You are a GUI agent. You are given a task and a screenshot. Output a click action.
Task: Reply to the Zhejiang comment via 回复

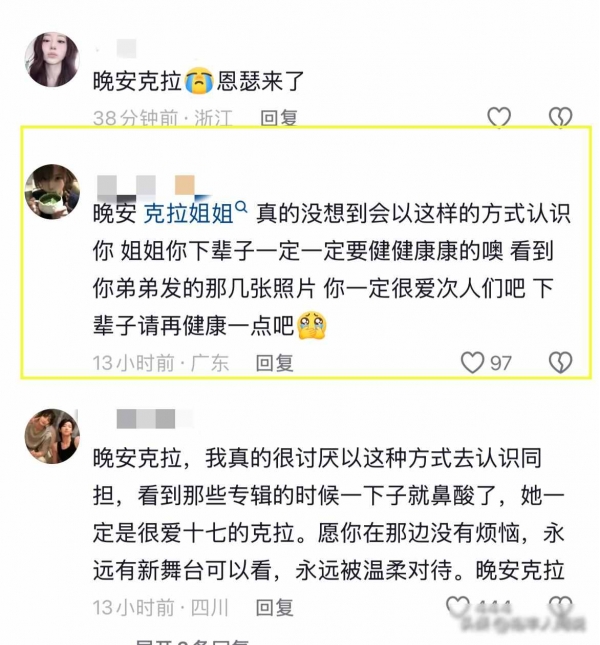tap(278, 118)
